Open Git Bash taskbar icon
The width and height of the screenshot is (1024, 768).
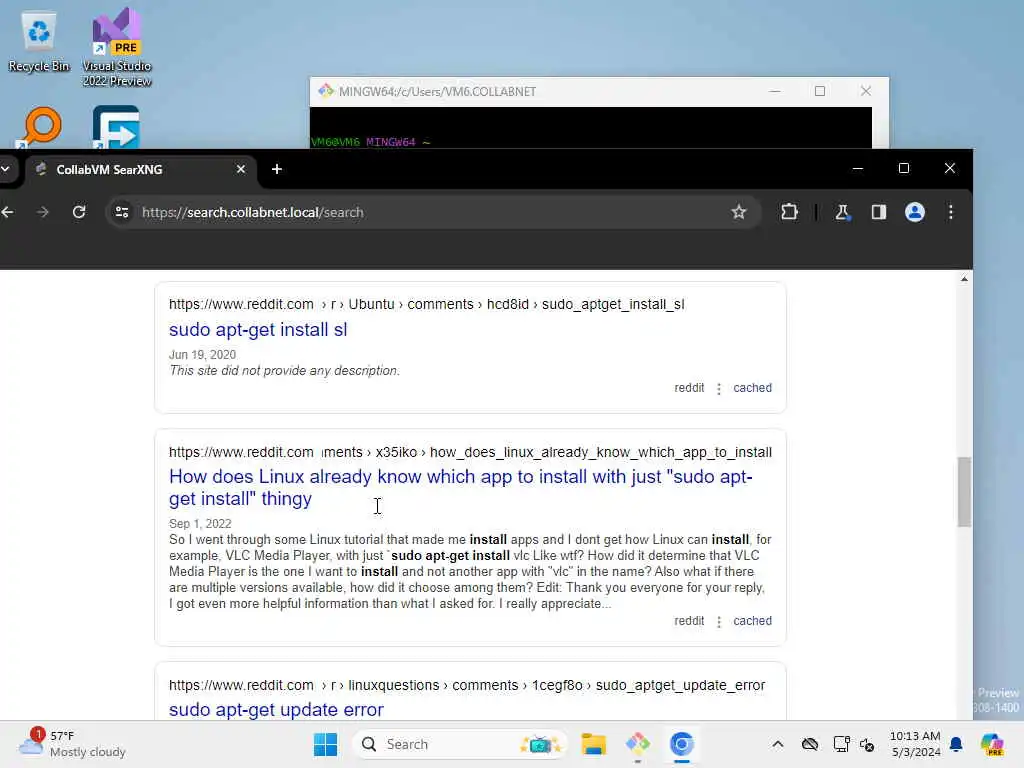click(x=637, y=744)
